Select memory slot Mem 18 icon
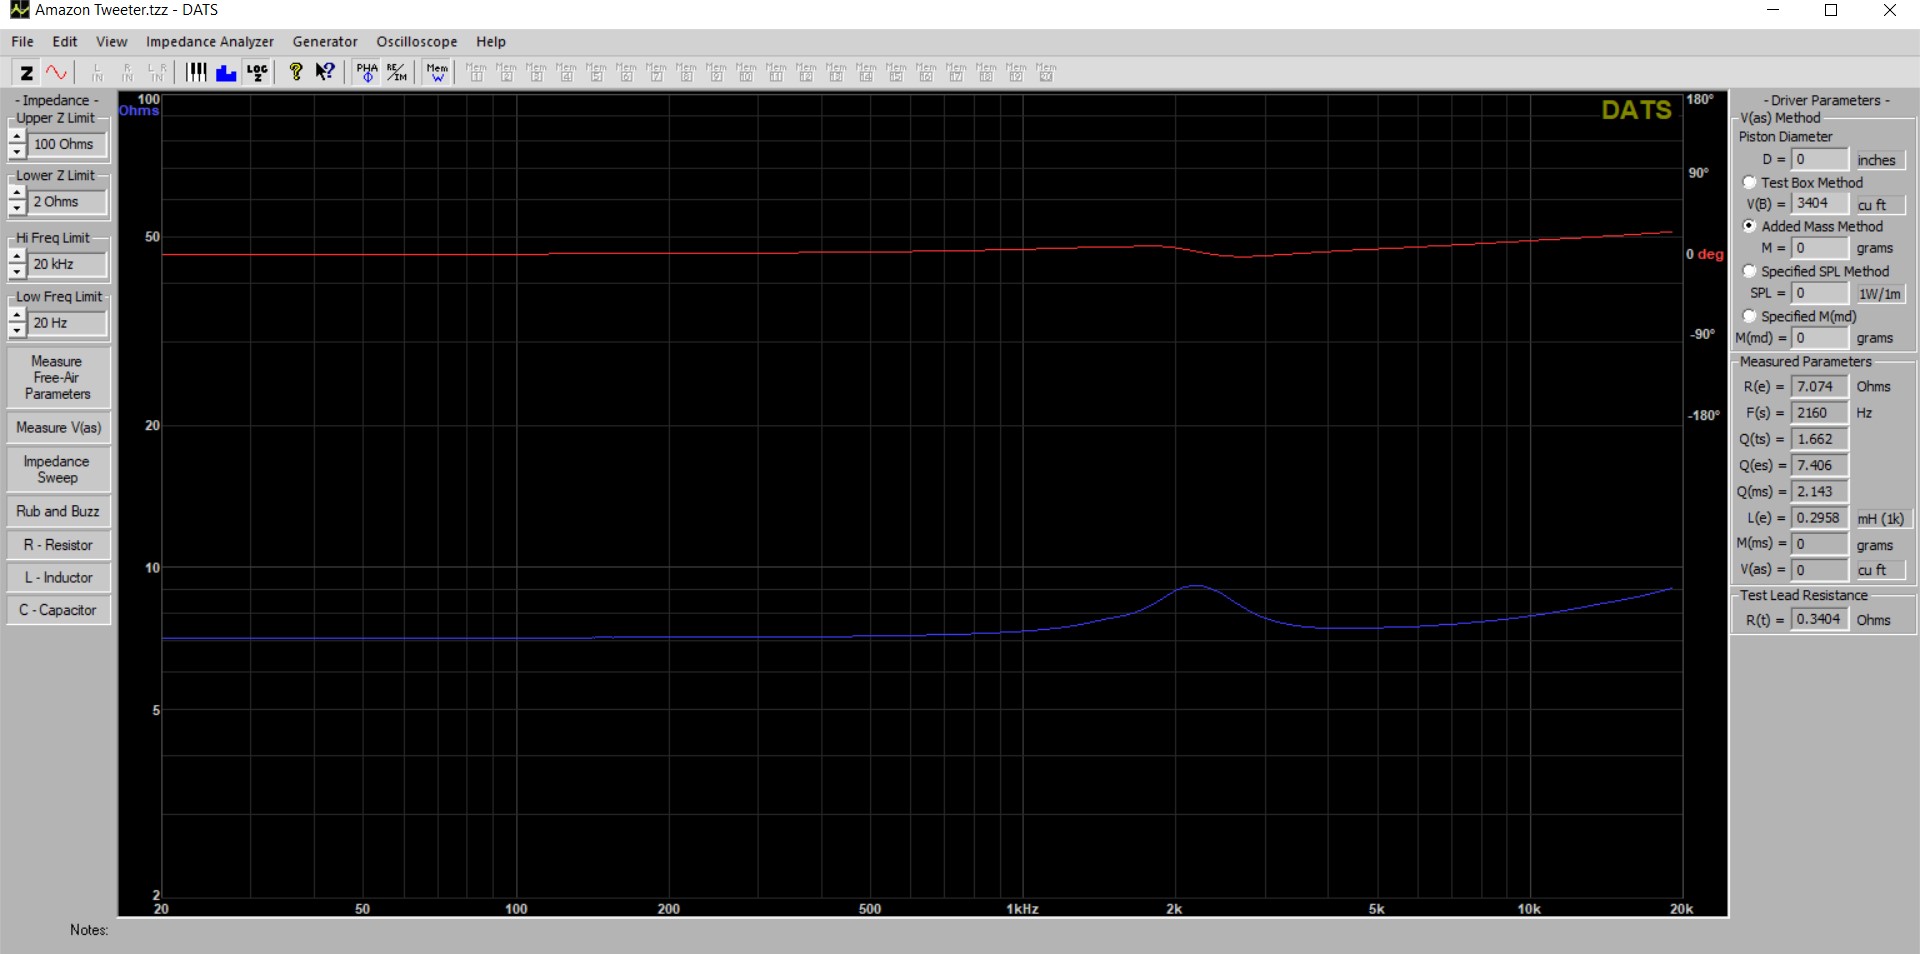The image size is (1920, 954). (x=986, y=72)
